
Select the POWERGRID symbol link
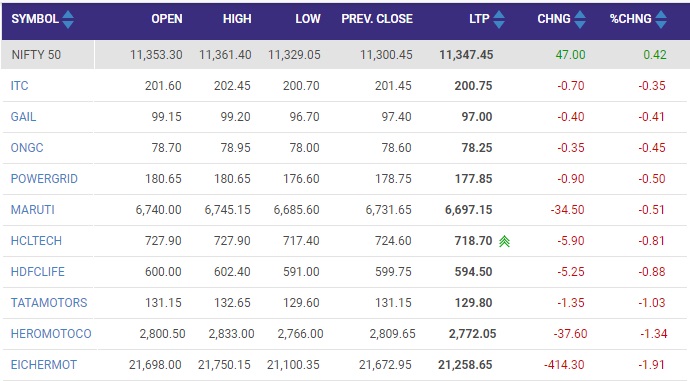pyautogui.click(x=44, y=179)
